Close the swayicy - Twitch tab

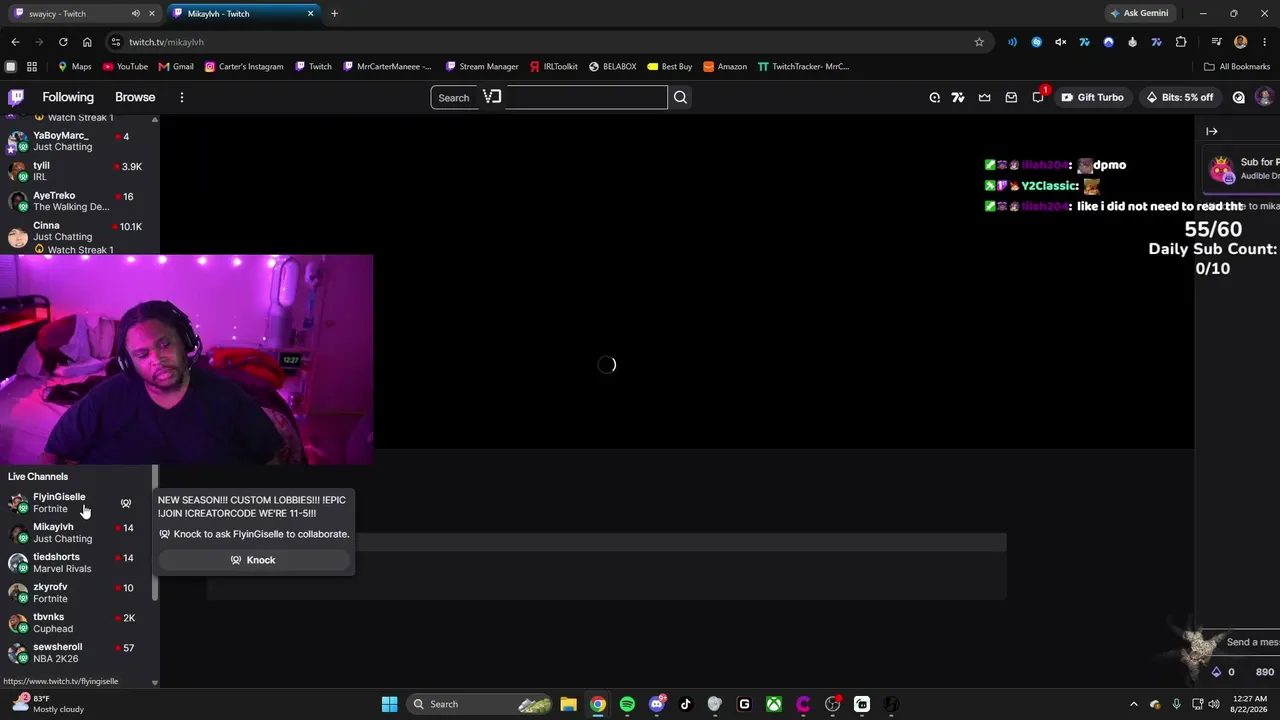click(x=151, y=14)
